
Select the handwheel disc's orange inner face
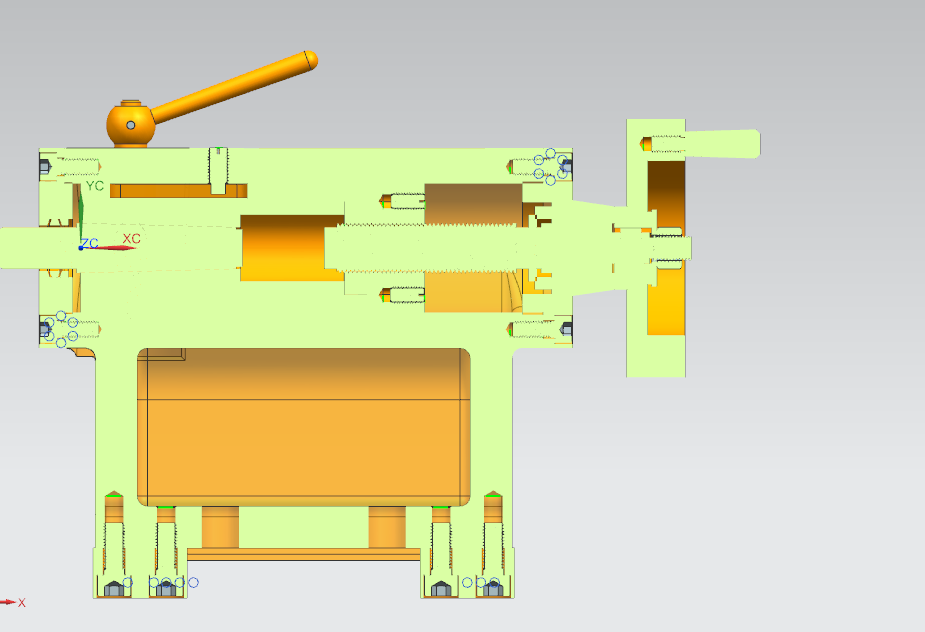[666, 248]
